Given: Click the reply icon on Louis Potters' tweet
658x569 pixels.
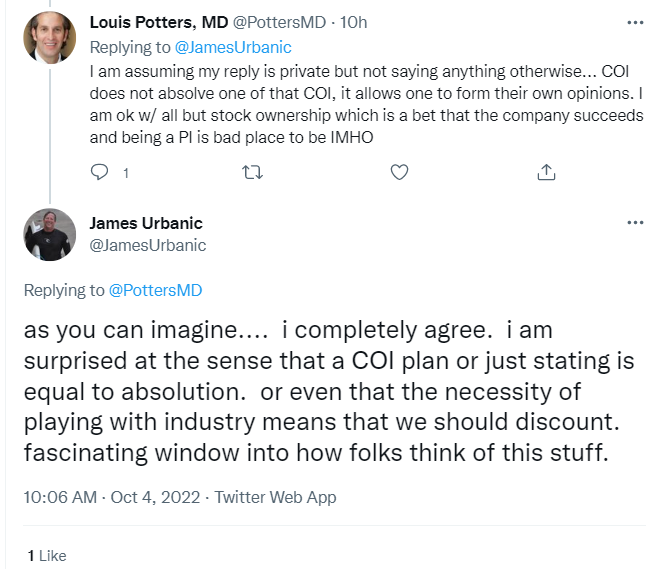Looking at the screenshot, I should coord(98,173).
